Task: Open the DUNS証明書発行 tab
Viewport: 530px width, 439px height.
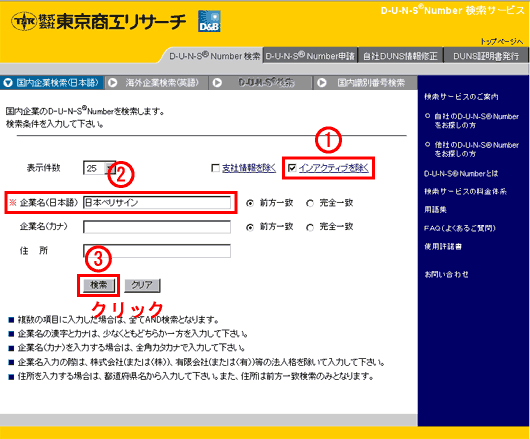Action: point(486,56)
